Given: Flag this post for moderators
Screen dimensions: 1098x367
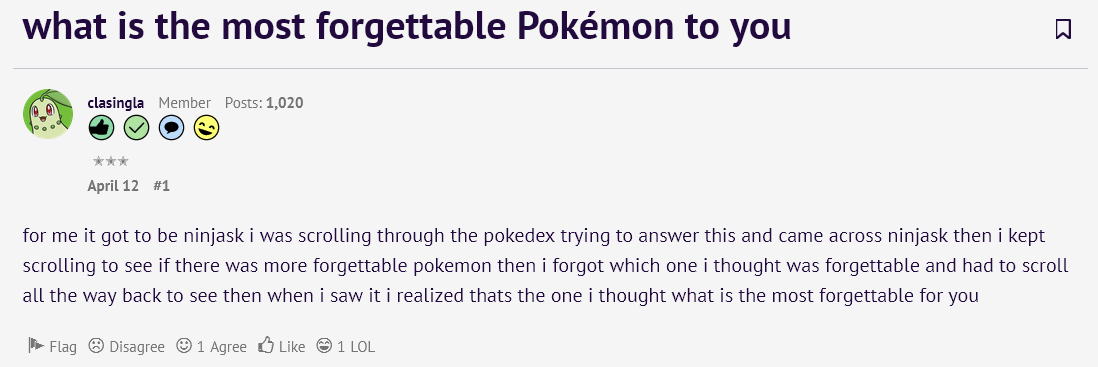Looking at the screenshot, I should [x=53, y=346].
